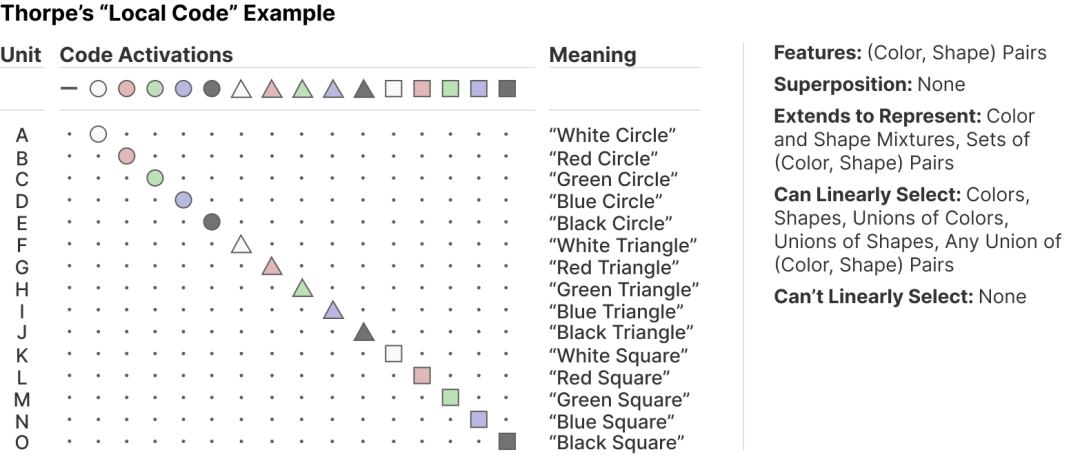
Task: Click the "Meaning" column header
Action: 592,55
